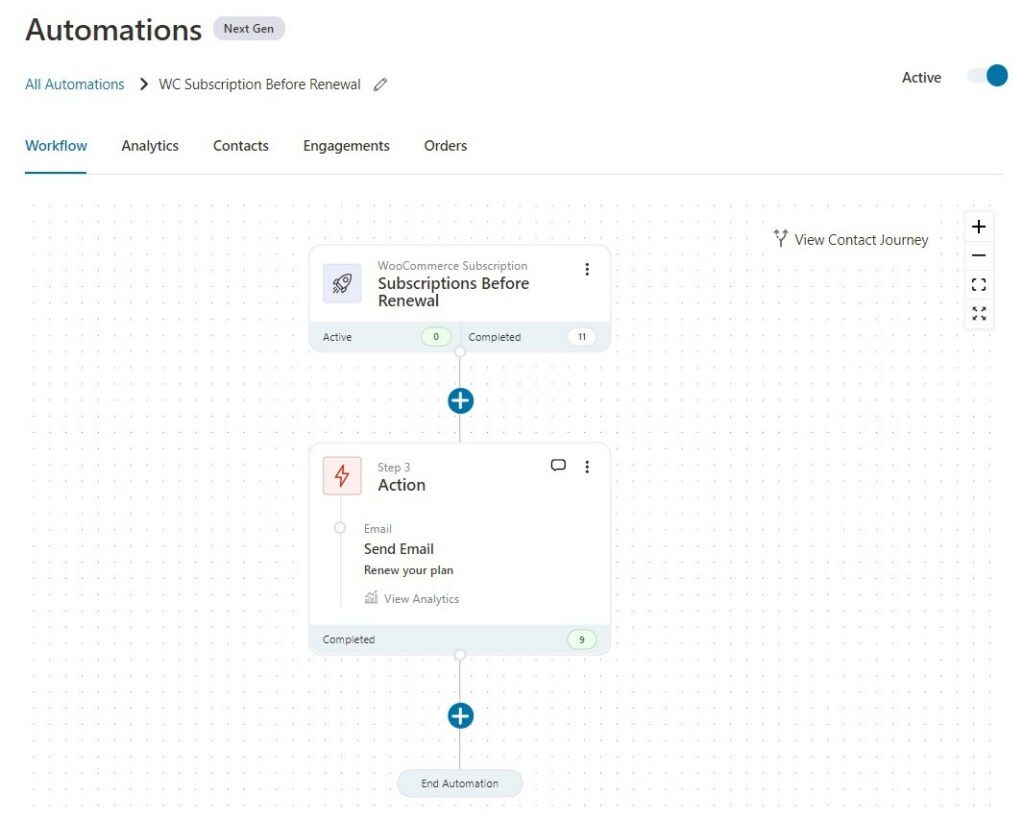This screenshot has width=1024, height=818.
Task: Switch to the Analytics tab
Action: [150, 146]
